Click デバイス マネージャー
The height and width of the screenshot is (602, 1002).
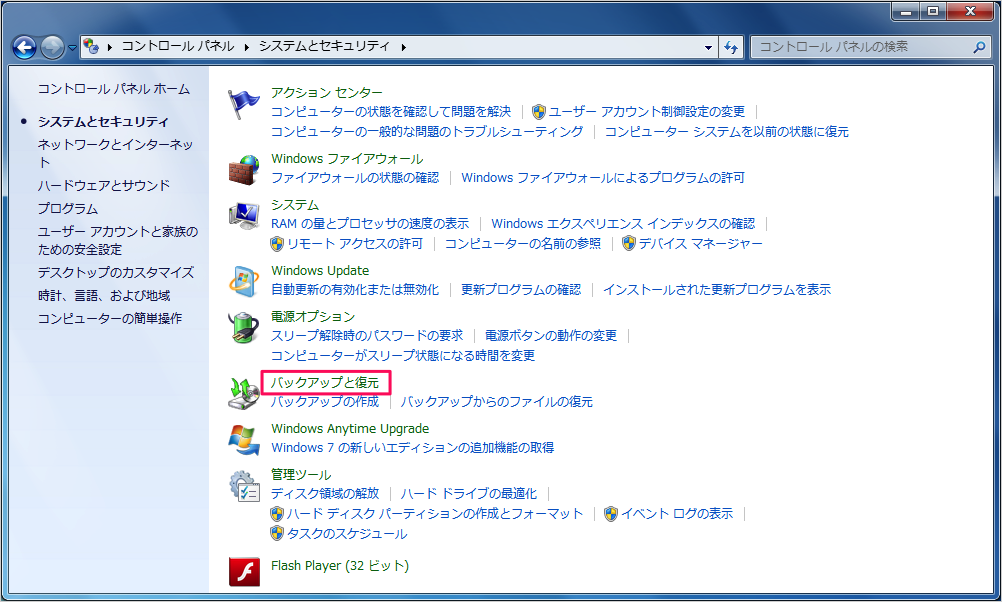[x=700, y=243]
